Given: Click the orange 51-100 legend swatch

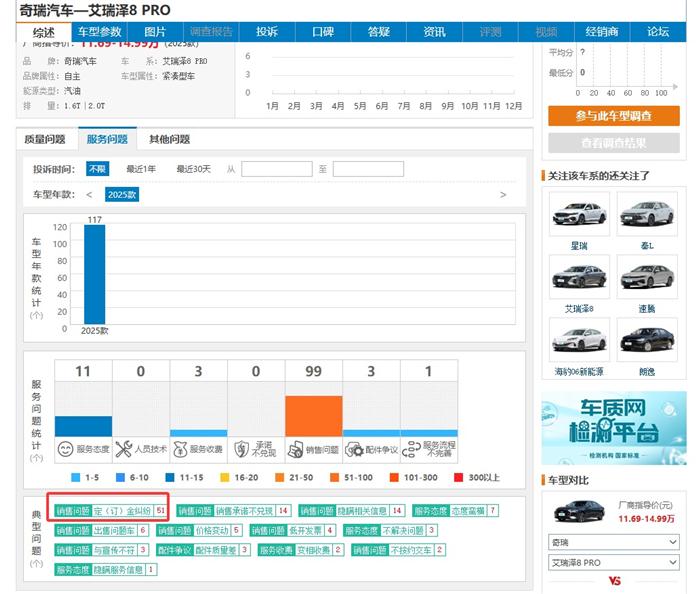Looking at the screenshot, I should 337,476.
